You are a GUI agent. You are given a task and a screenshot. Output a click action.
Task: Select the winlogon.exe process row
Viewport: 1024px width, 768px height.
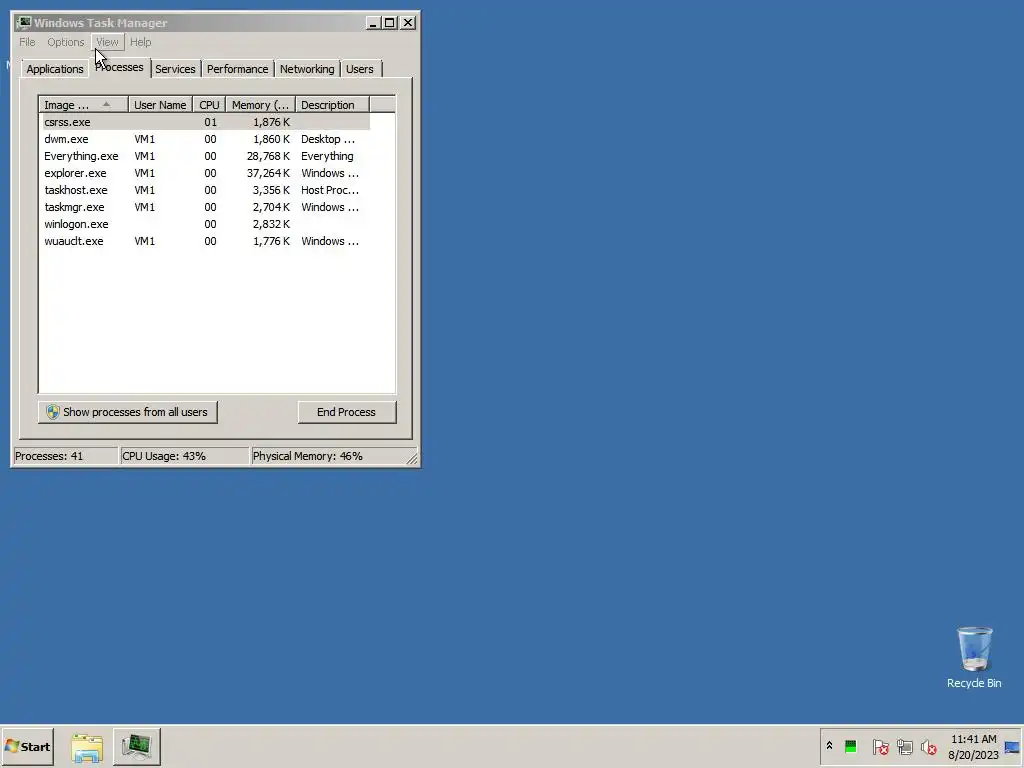(205, 224)
